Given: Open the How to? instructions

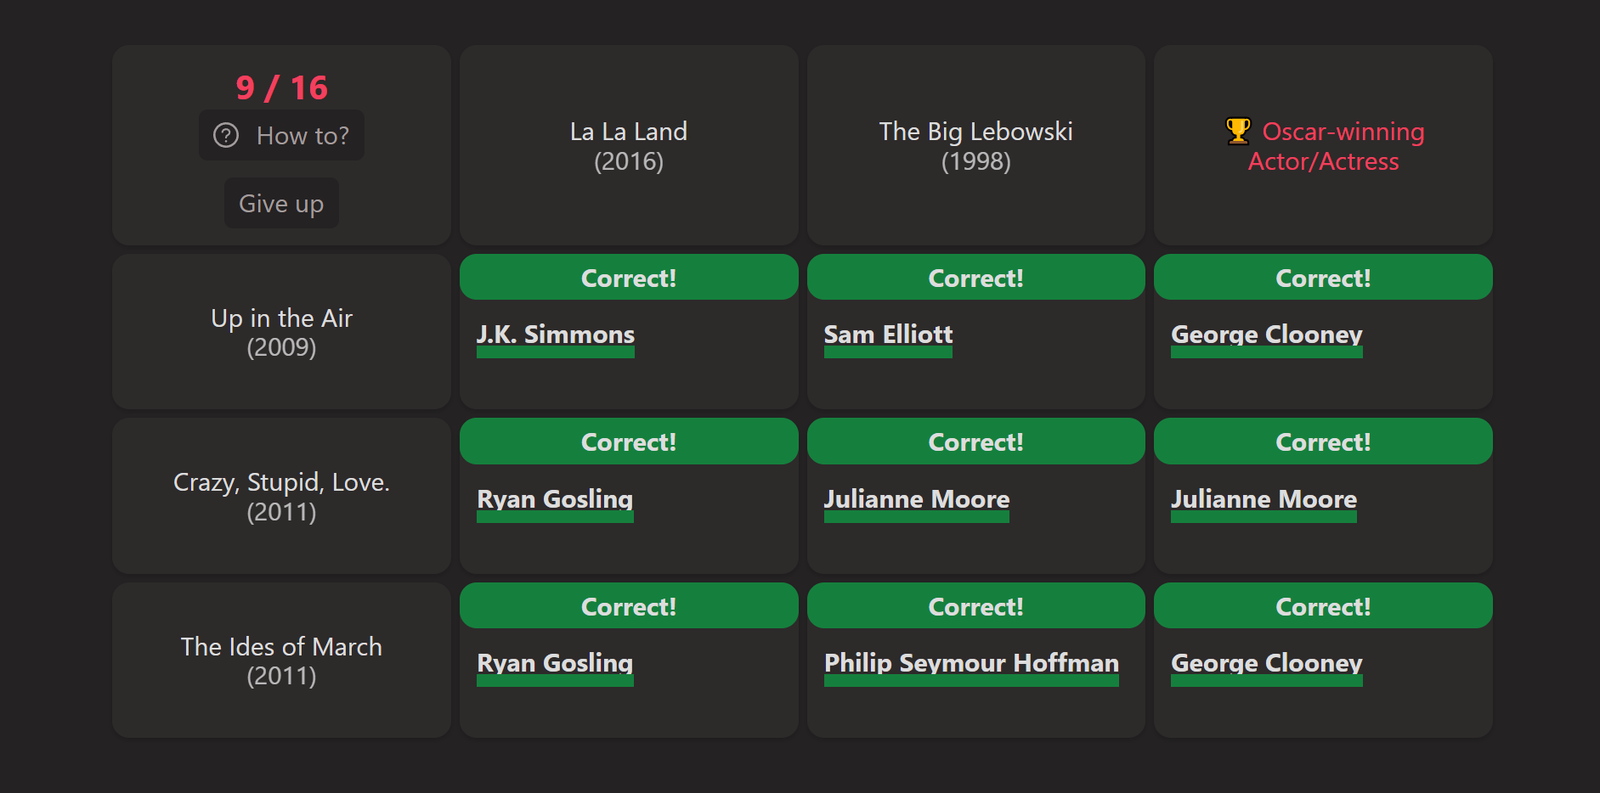Looking at the screenshot, I should pos(281,135).
